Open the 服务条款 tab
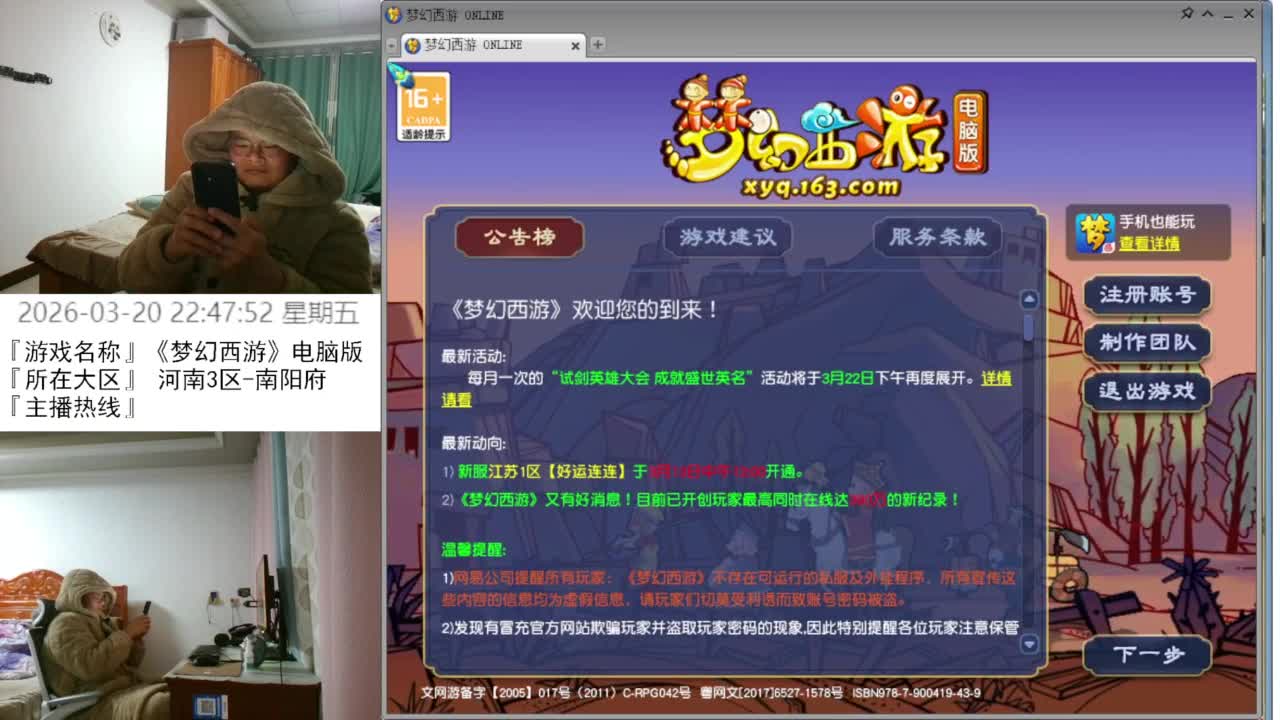 coord(938,237)
